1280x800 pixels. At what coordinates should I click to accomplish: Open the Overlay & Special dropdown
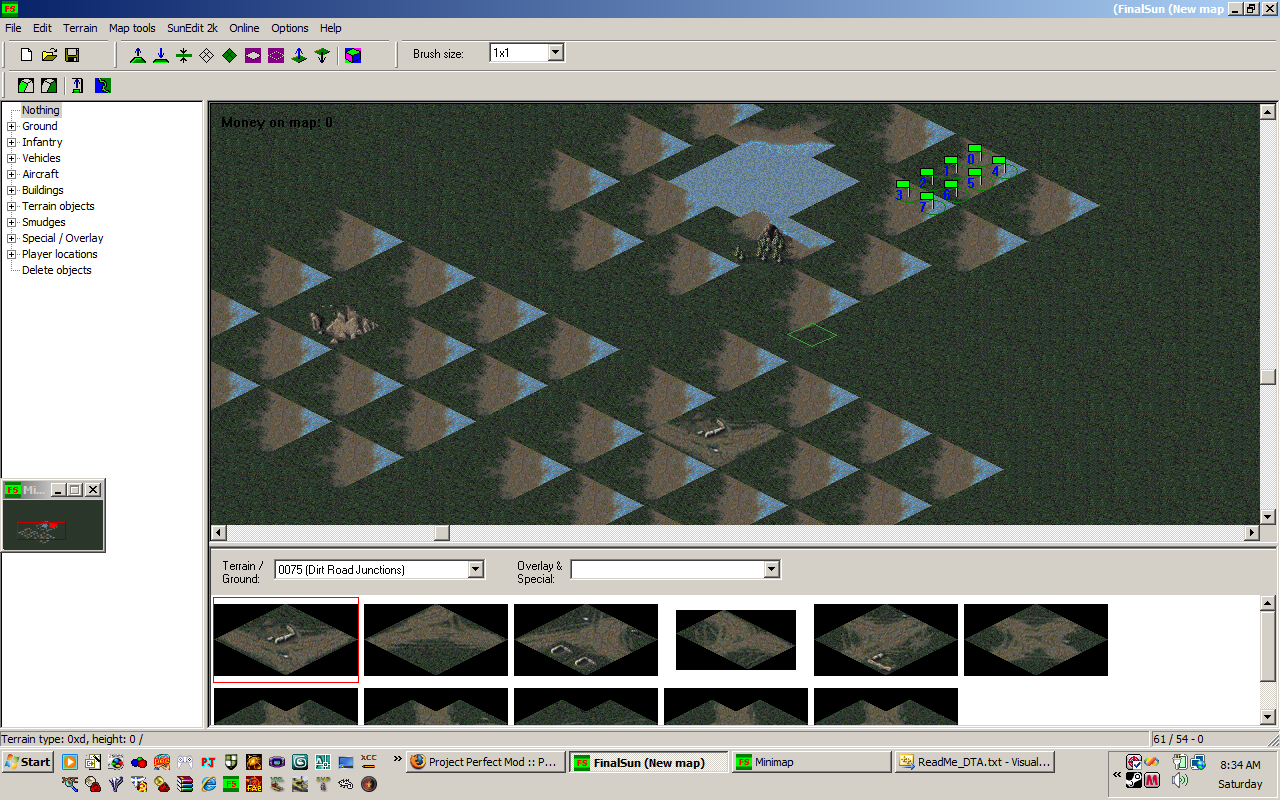click(771, 570)
